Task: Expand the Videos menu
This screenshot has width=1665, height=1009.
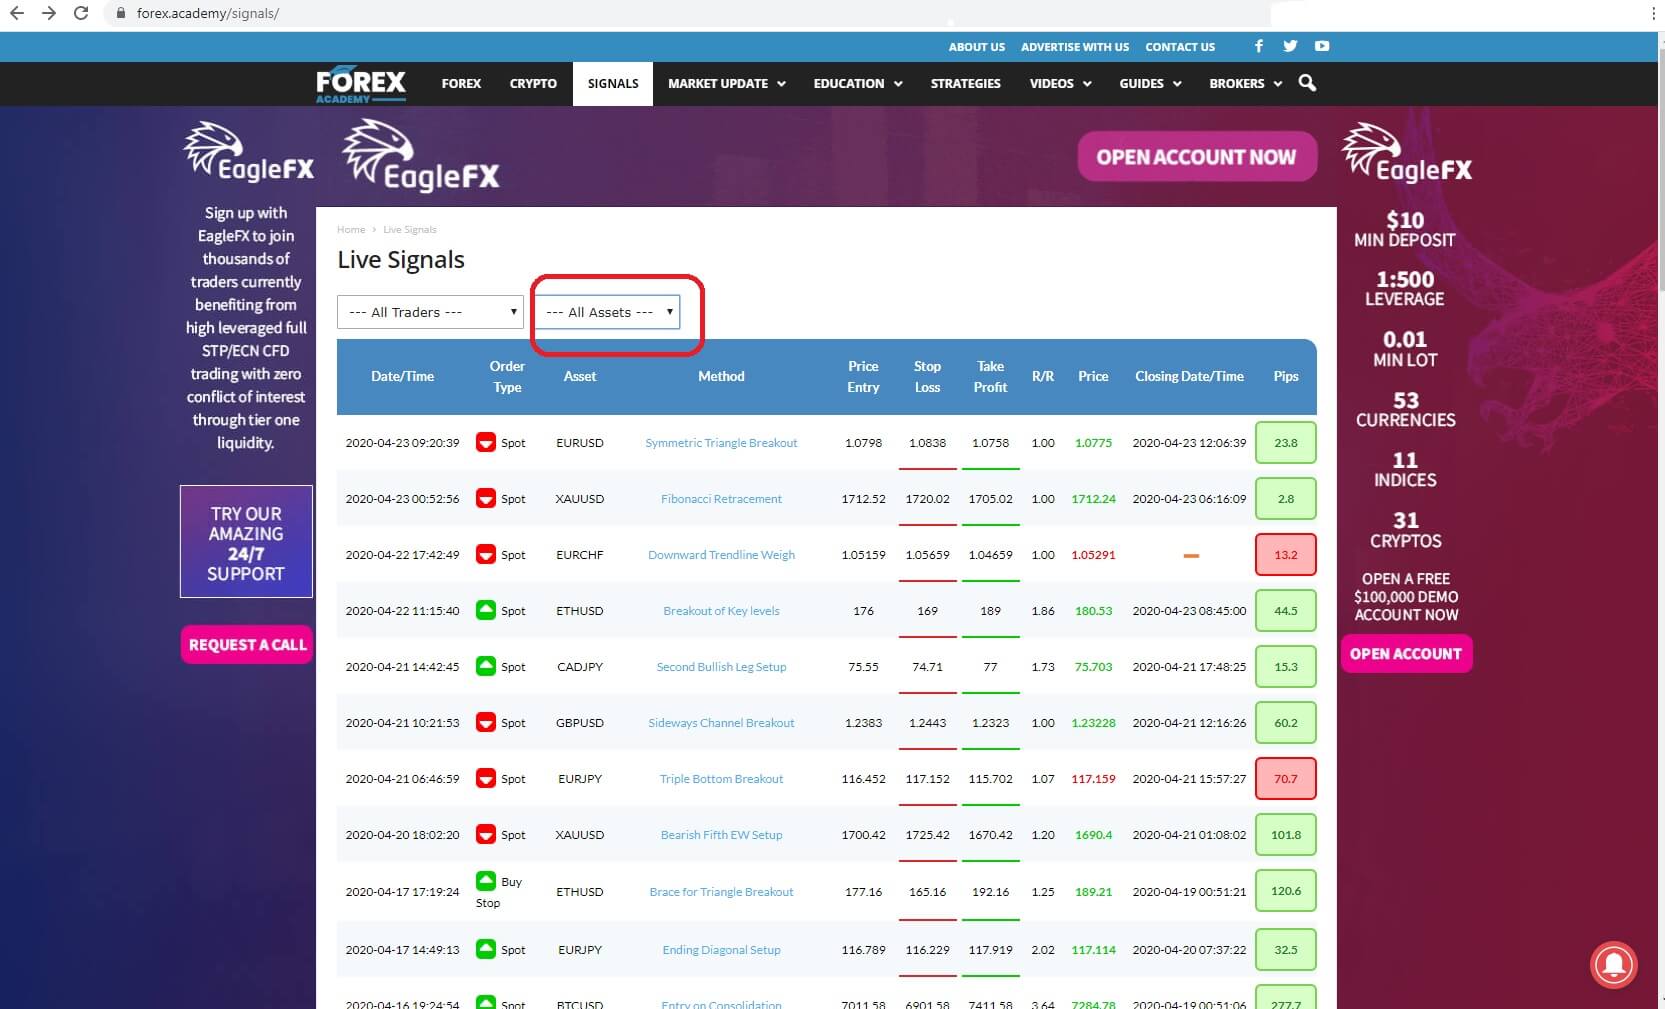Action: tap(1060, 84)
